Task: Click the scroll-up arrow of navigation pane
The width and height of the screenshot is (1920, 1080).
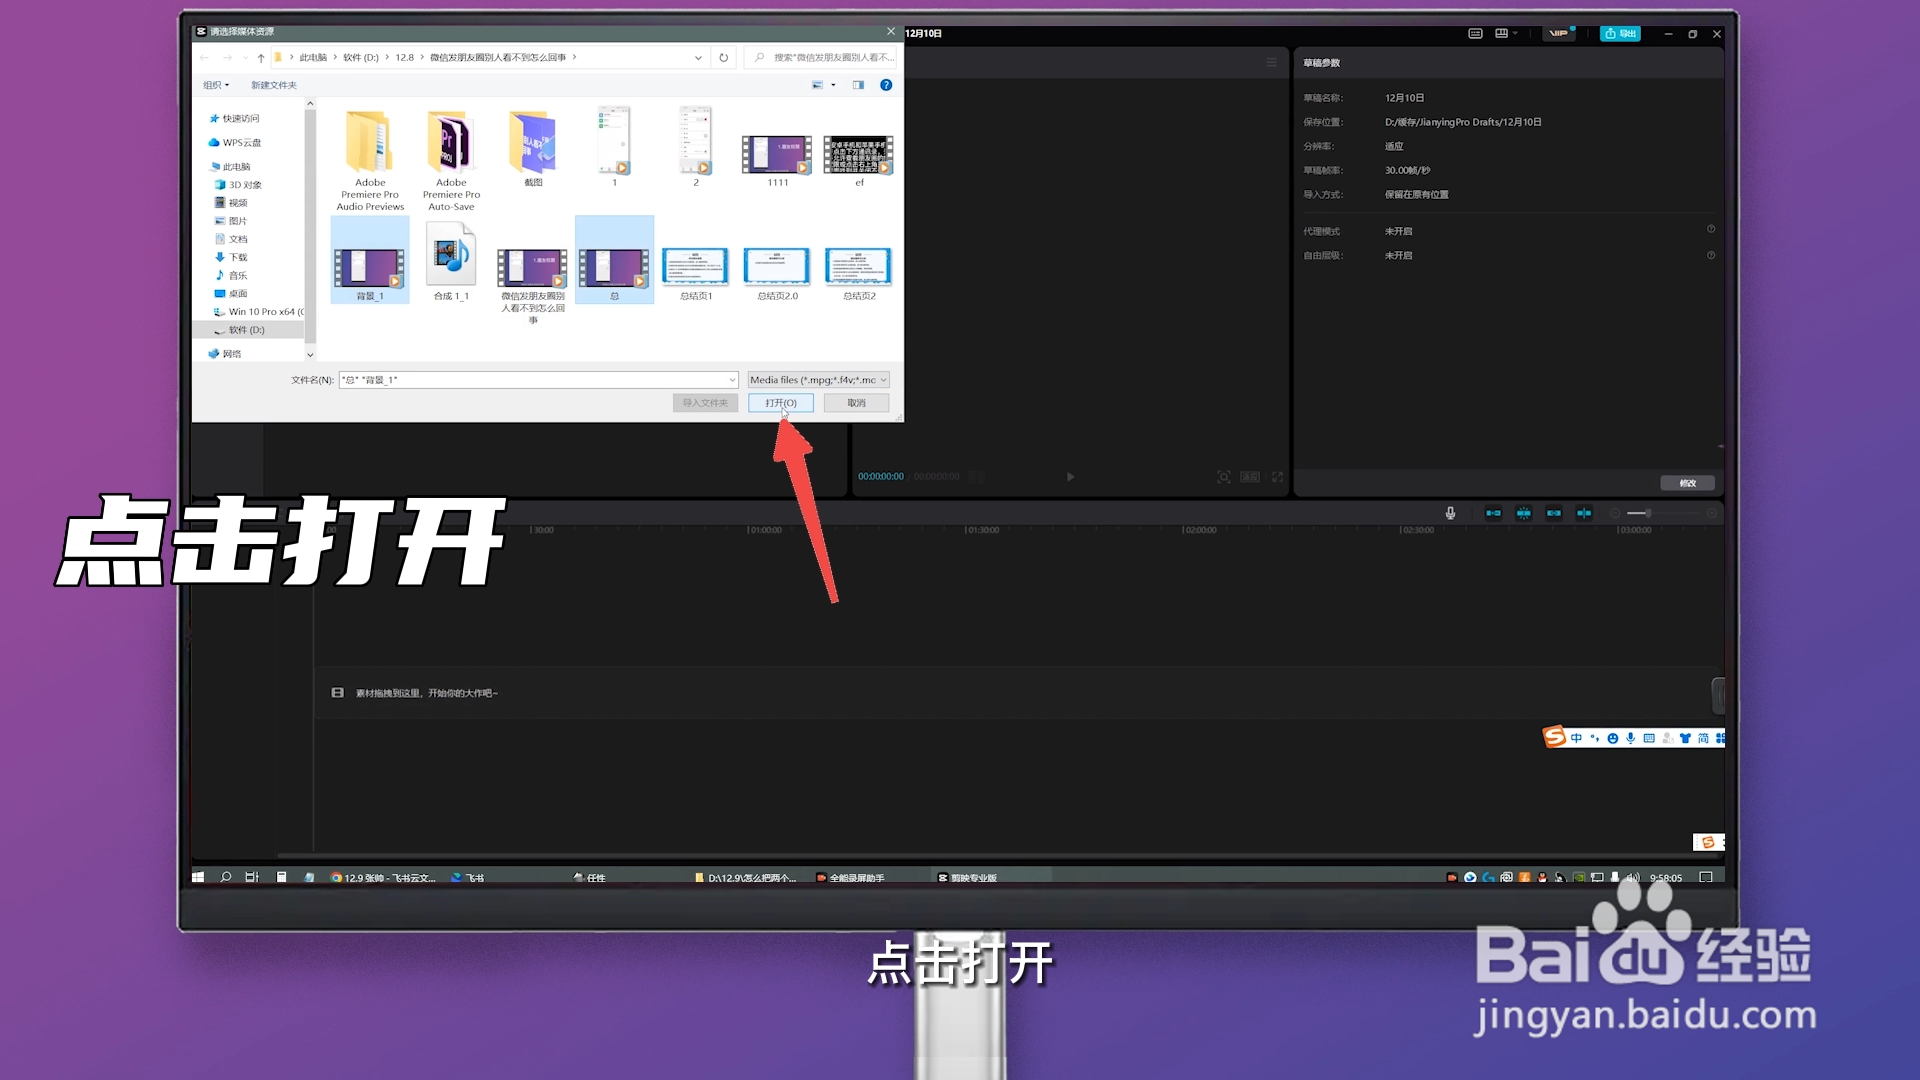Action: coord(310,103)
